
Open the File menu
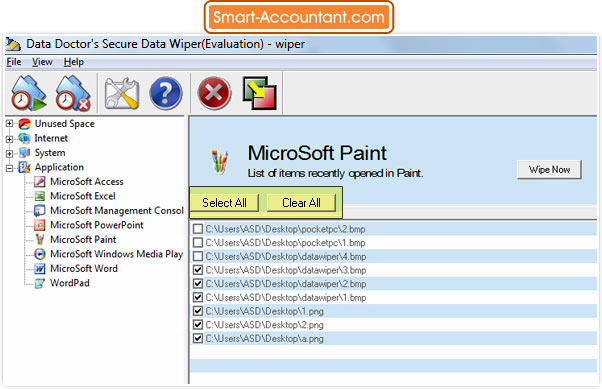[x=14, y=62]
